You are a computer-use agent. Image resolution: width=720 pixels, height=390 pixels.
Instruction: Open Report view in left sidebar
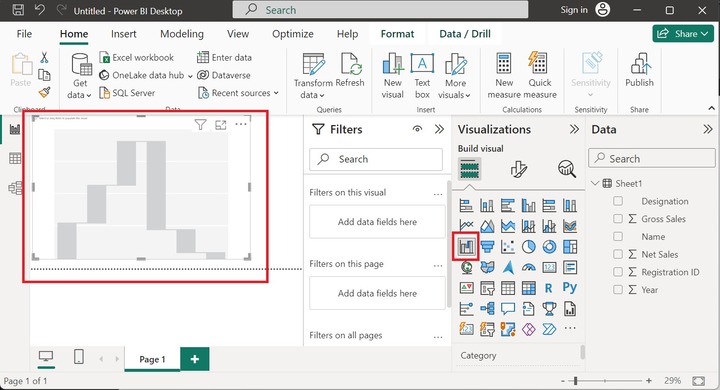tap(15, 130)
